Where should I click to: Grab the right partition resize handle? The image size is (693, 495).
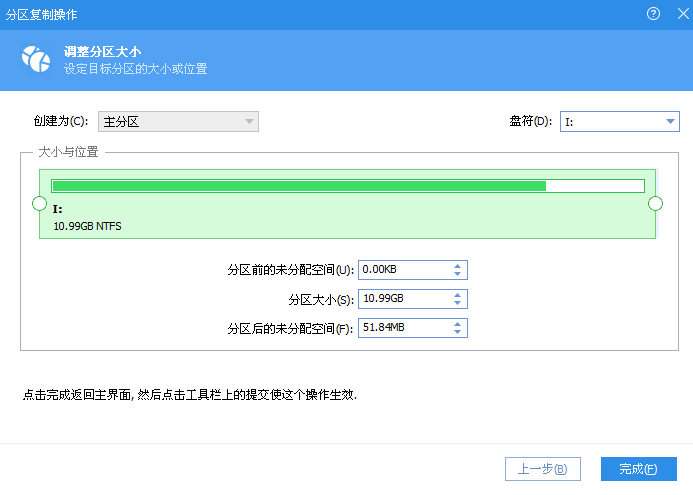click(655, 204)
